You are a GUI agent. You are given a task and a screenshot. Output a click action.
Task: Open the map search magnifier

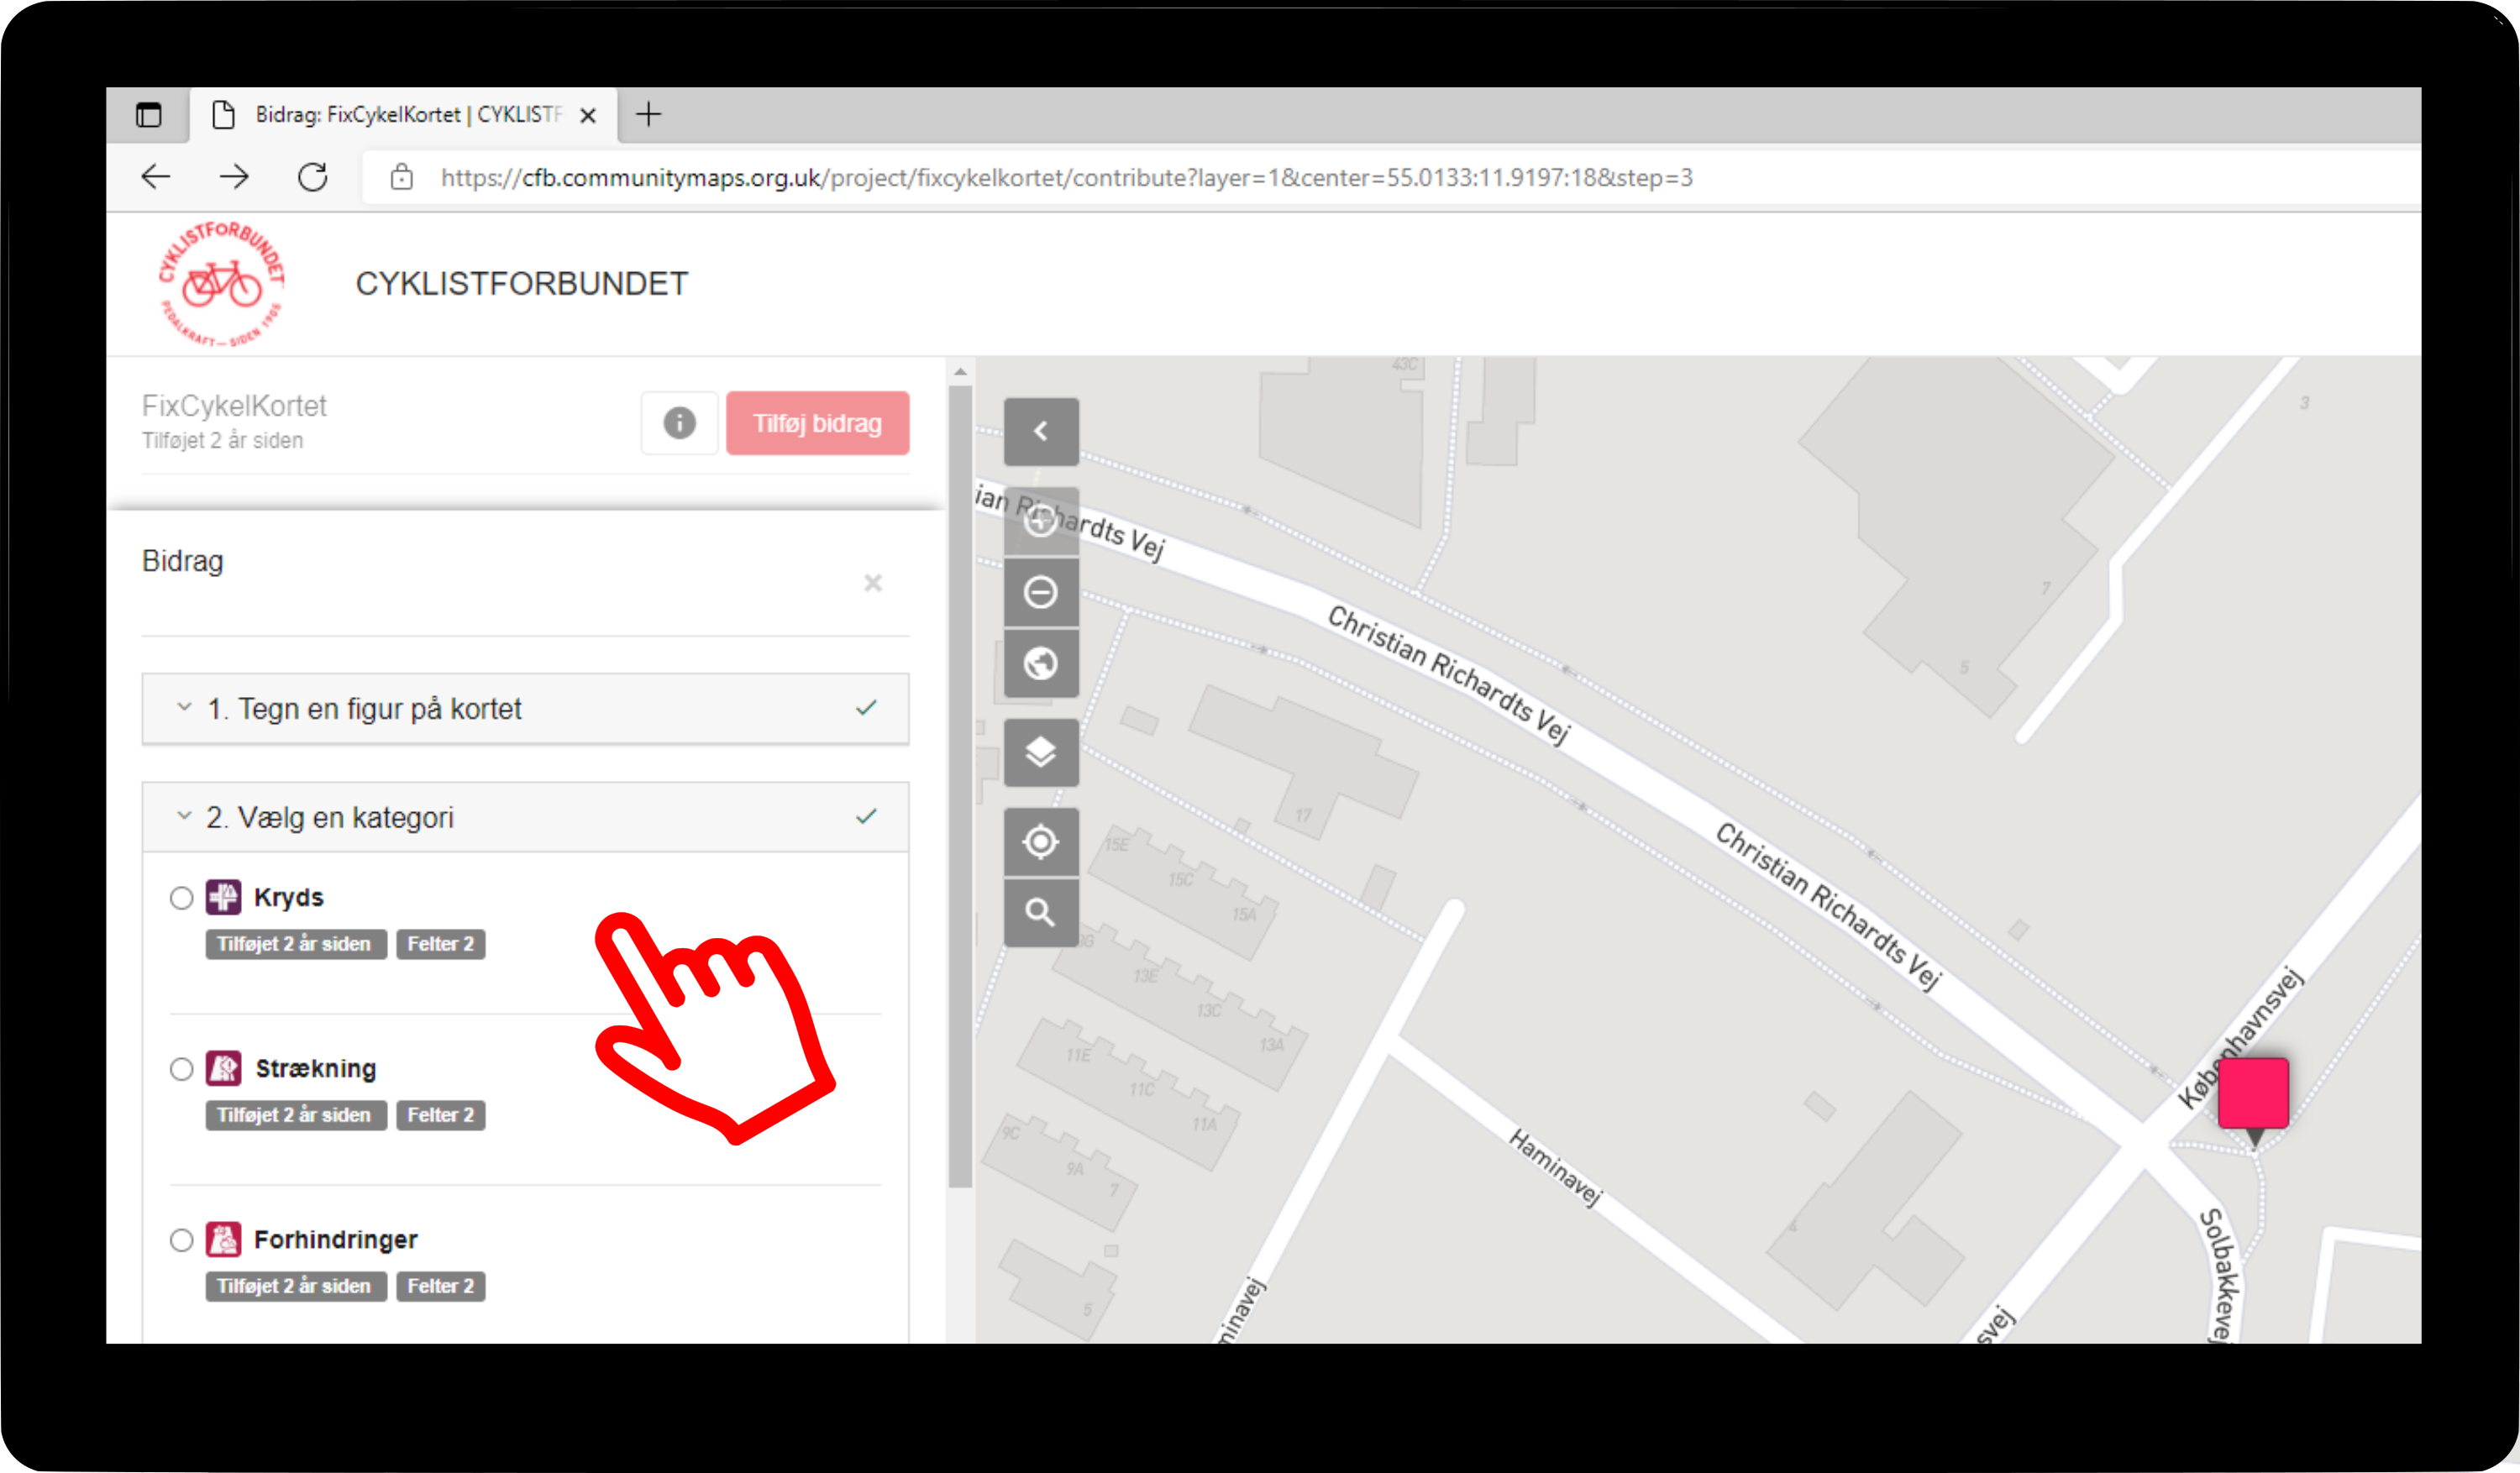click(x=1040, y=912)
